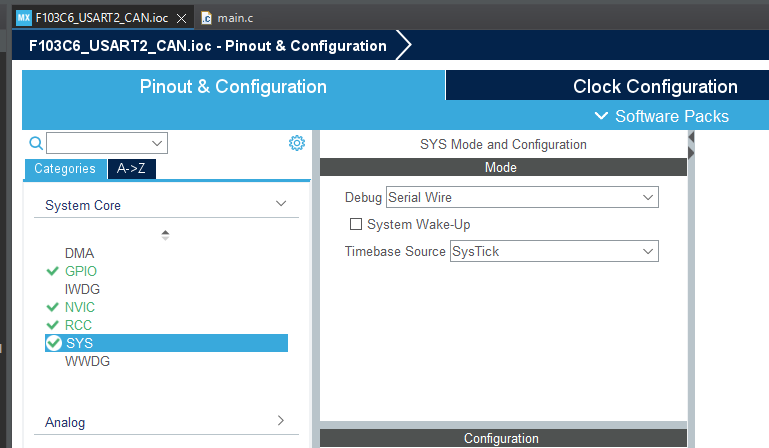
Task: Select NVIC in System Core list
Action: click(80, 307)
